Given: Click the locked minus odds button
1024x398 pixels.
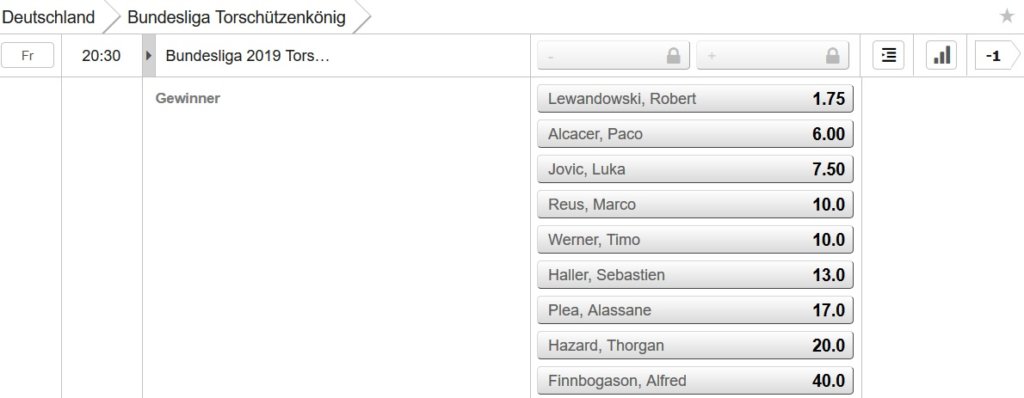Looking at the screenshot, I should pos(613,56).
